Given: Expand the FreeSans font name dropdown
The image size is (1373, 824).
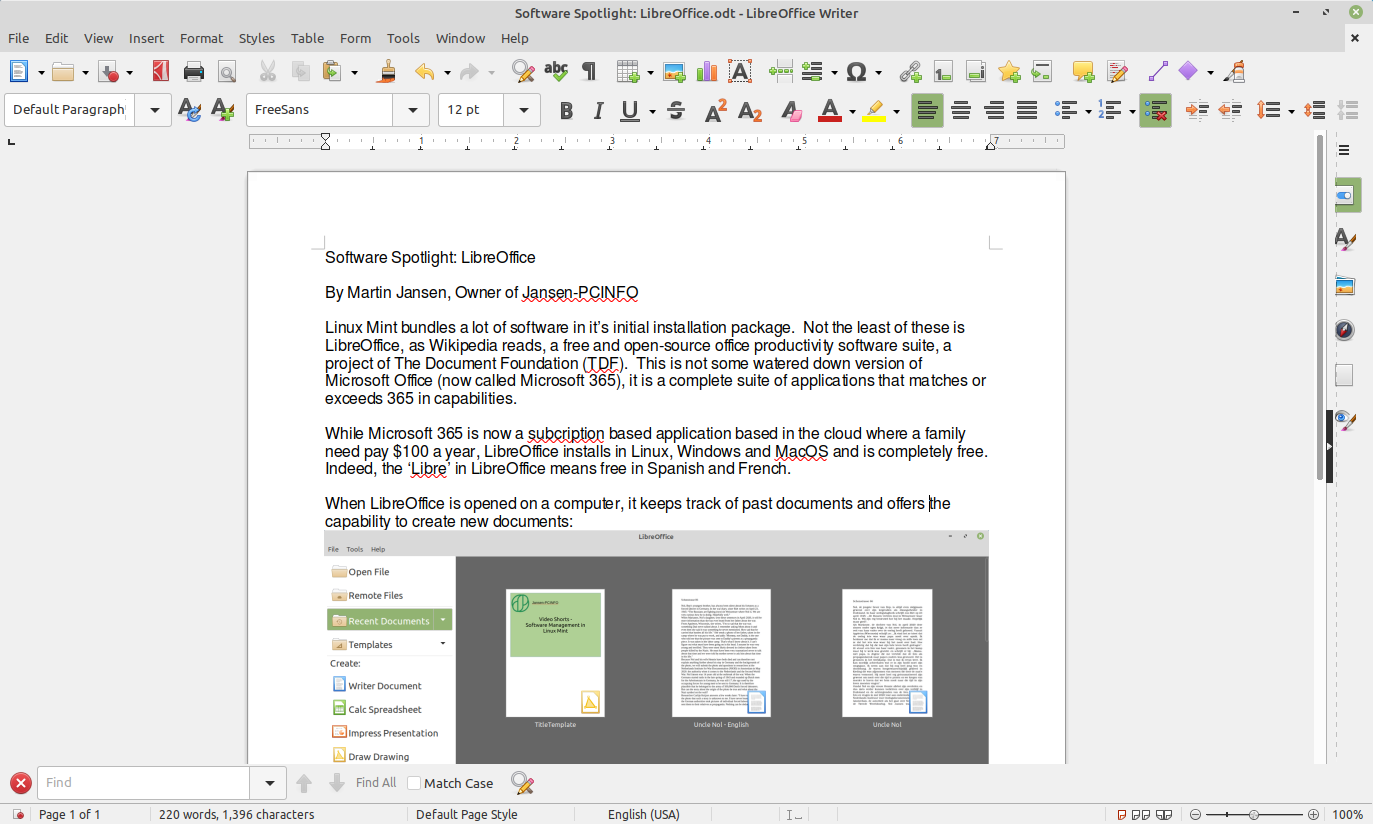Looking at the screenshot, I should pos(410,110).
